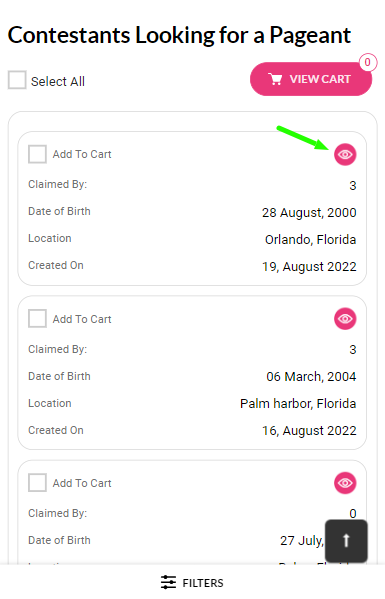Click the Contestants Looking for a Pageant heading
The image size is (385, 599).
pos(179,35)
